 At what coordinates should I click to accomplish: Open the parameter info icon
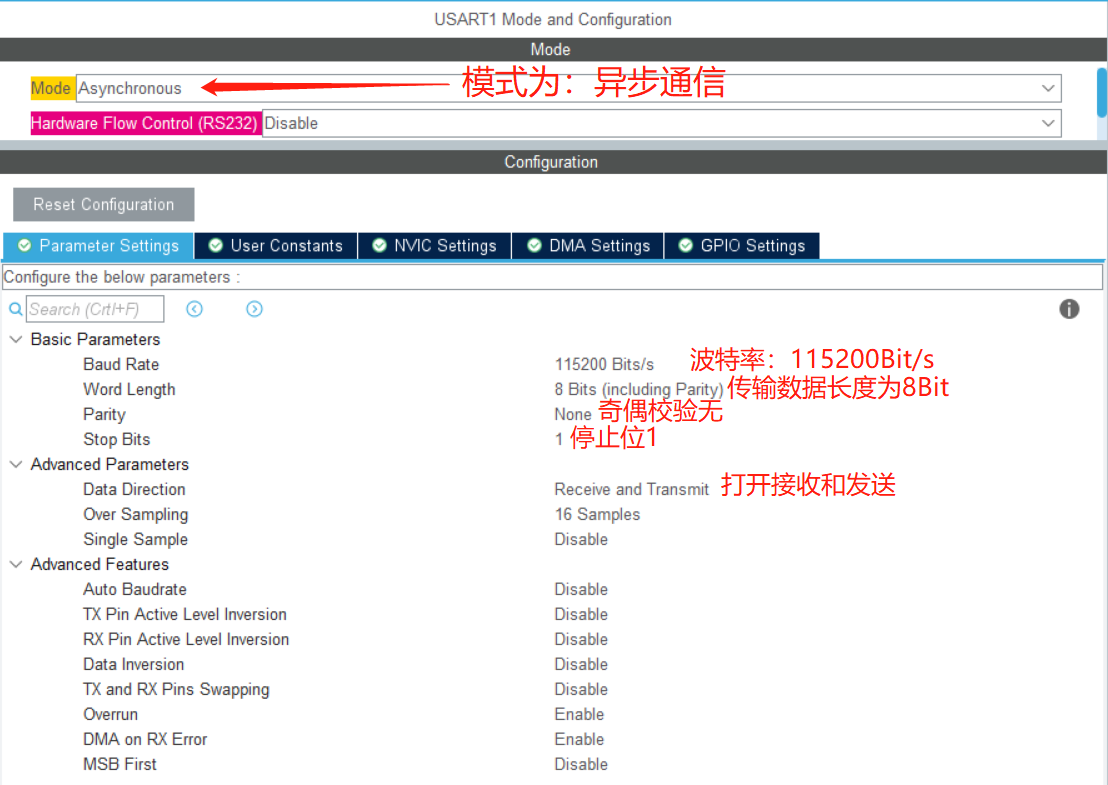click(1068, 309)
